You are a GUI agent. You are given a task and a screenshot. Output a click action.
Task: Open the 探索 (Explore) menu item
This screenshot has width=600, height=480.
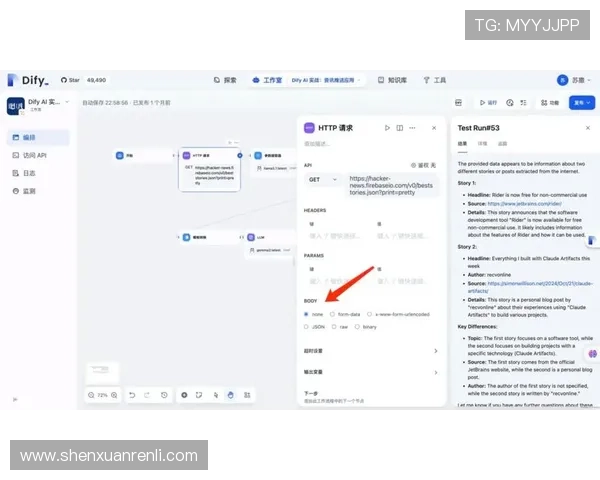point(225,80)
